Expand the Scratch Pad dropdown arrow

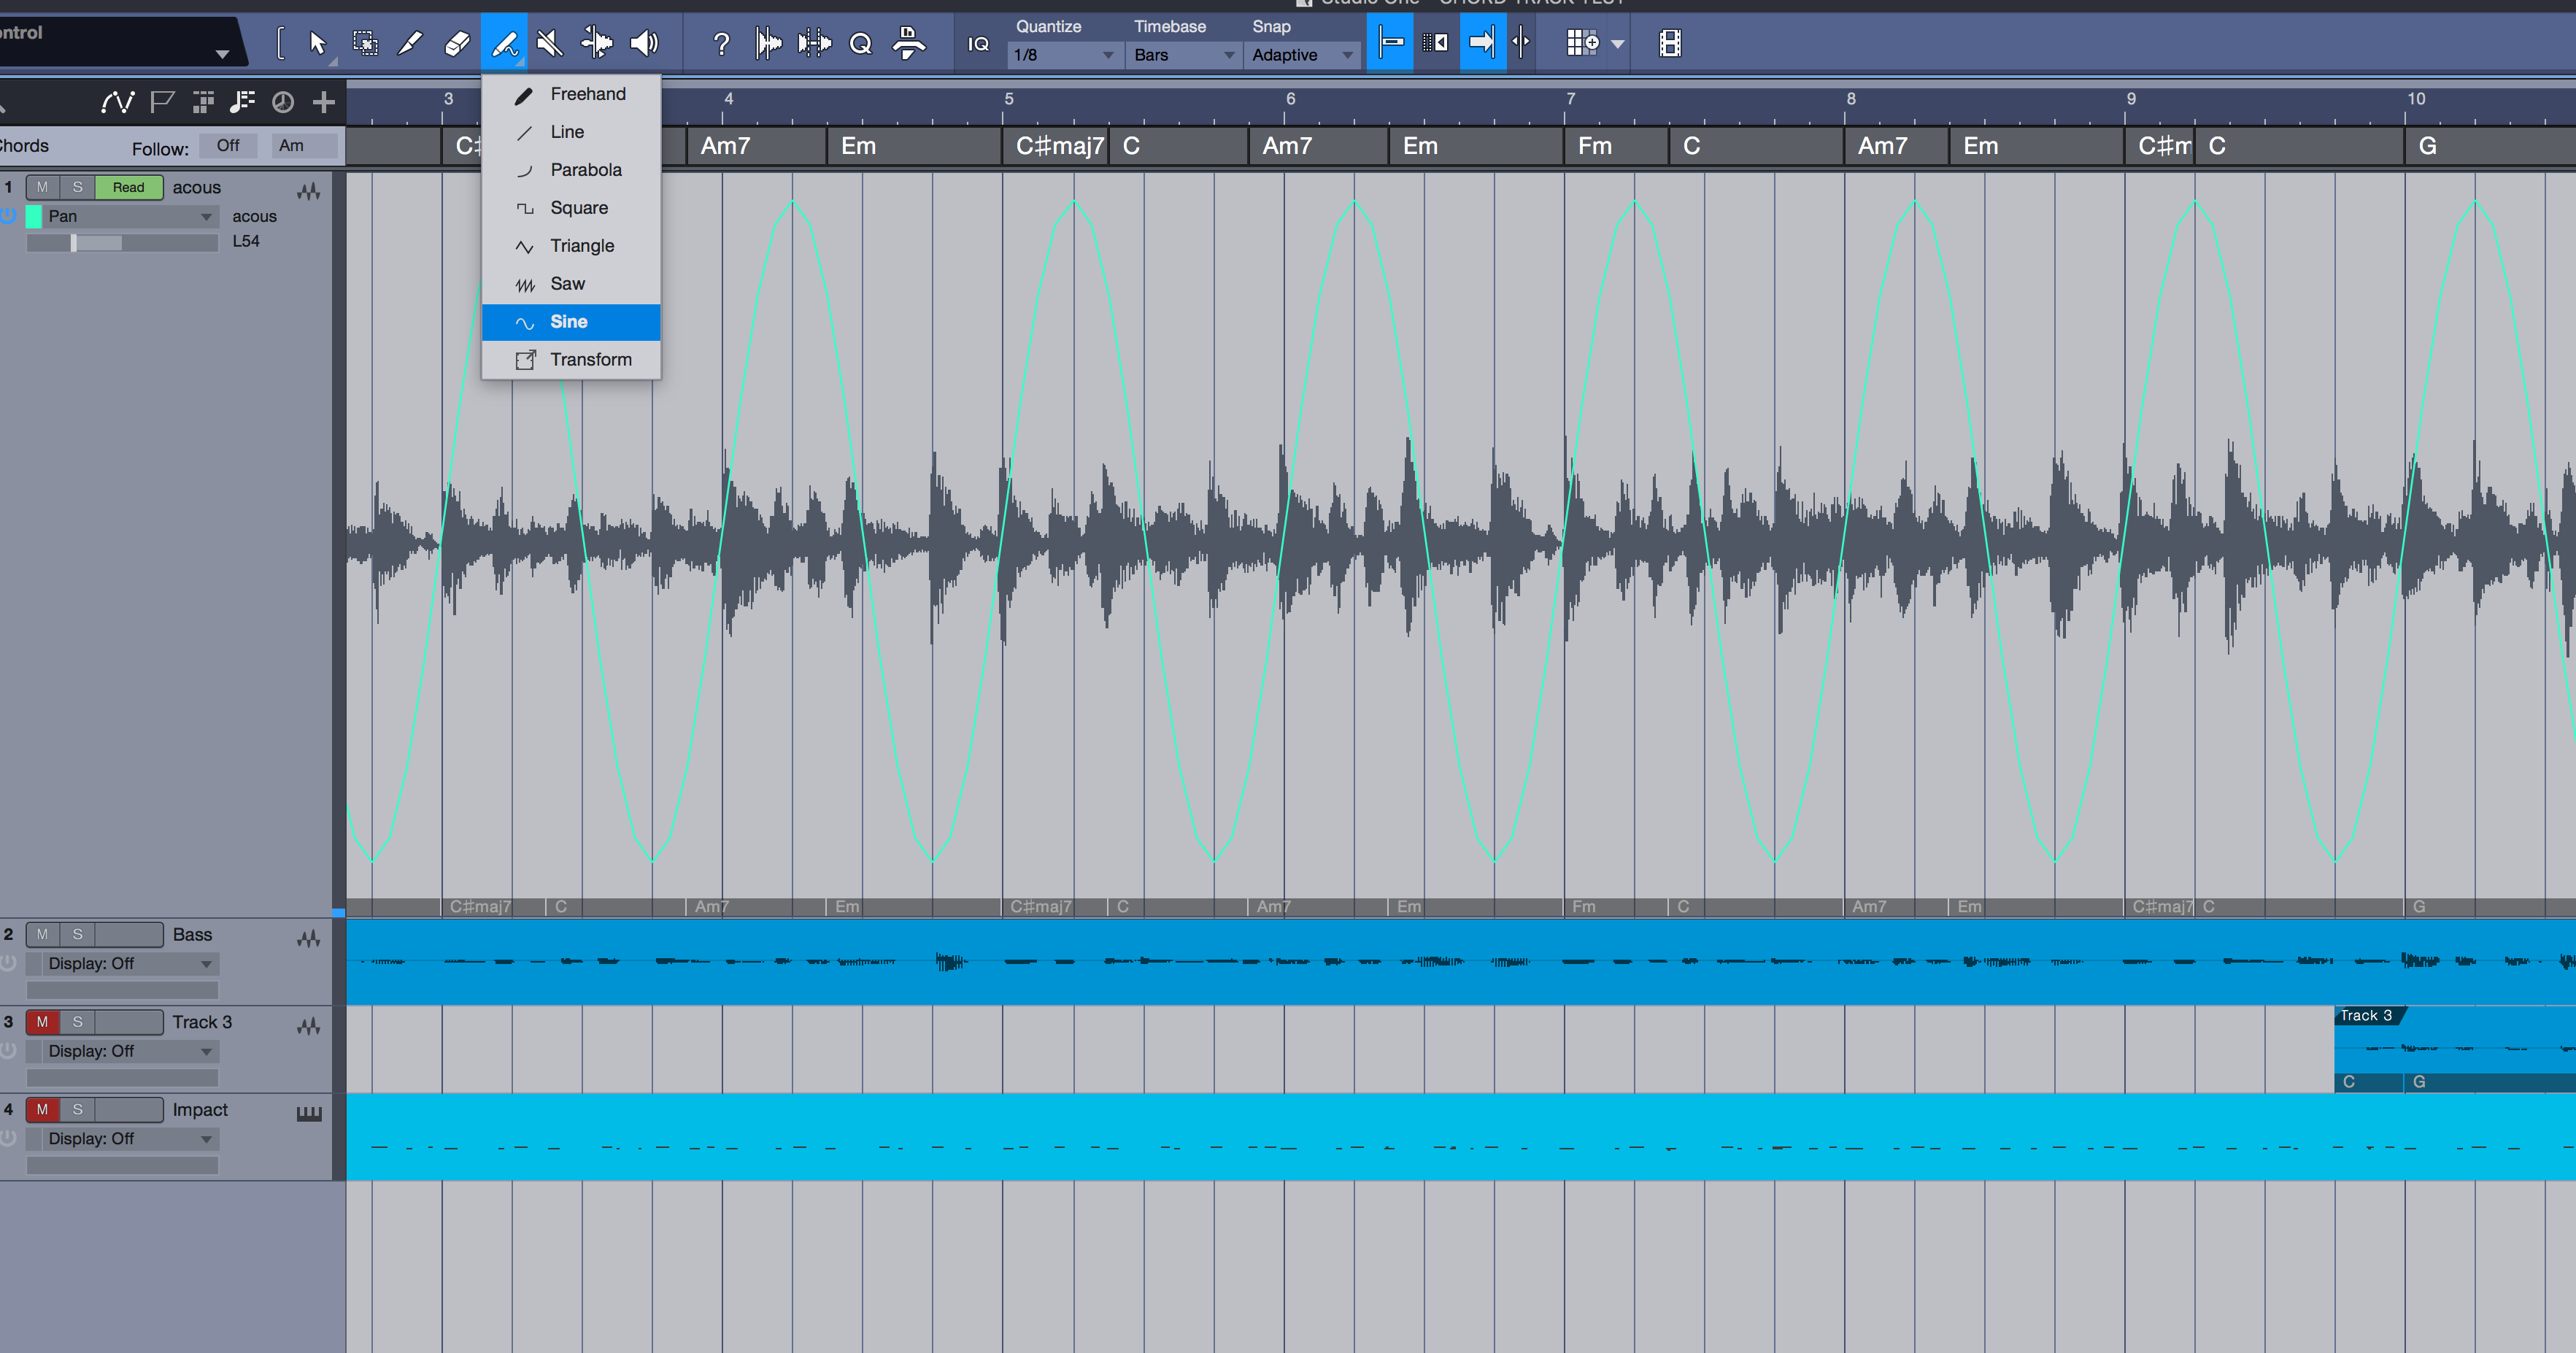1617,45
